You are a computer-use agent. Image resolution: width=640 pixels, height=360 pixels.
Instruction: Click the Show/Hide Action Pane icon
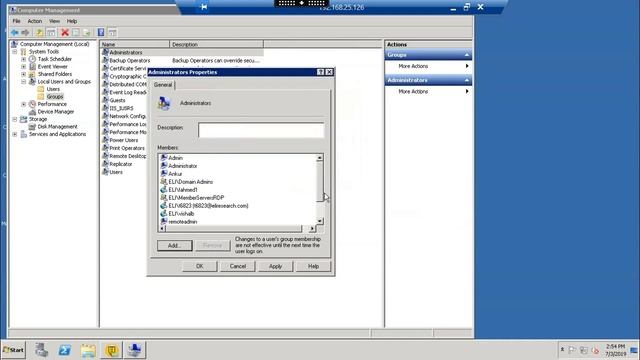[x=112, y=32]
